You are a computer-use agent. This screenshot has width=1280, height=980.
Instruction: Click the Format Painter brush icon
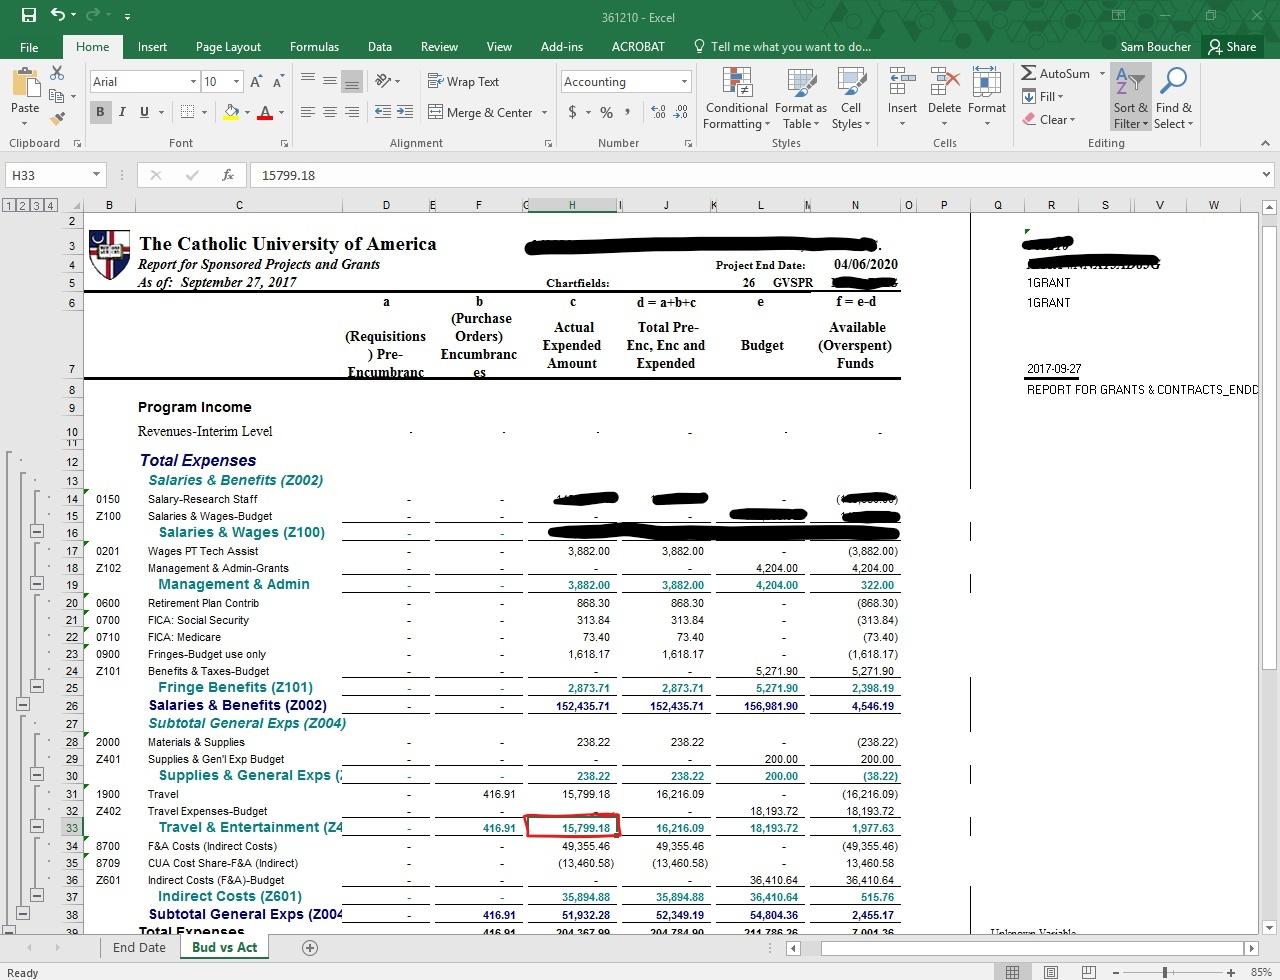(57, 118)
